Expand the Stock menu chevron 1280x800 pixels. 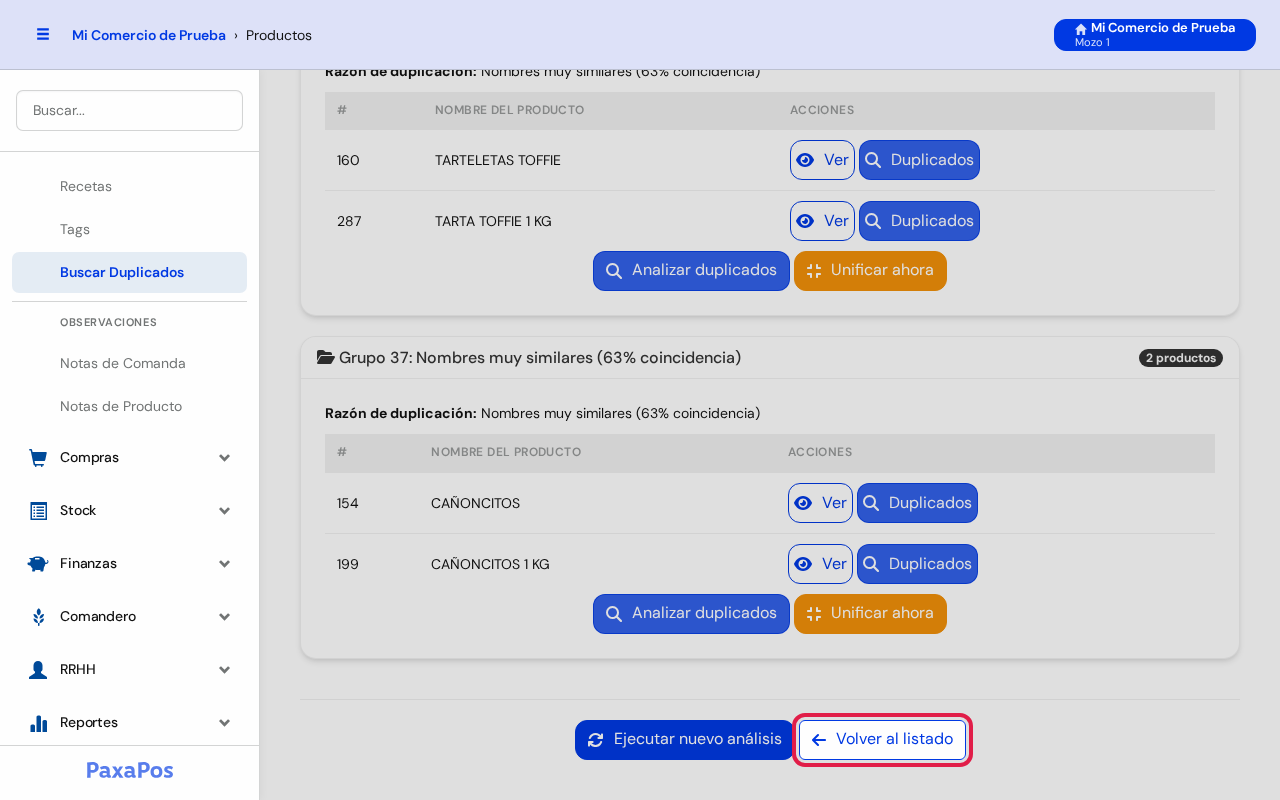[225, 511]
